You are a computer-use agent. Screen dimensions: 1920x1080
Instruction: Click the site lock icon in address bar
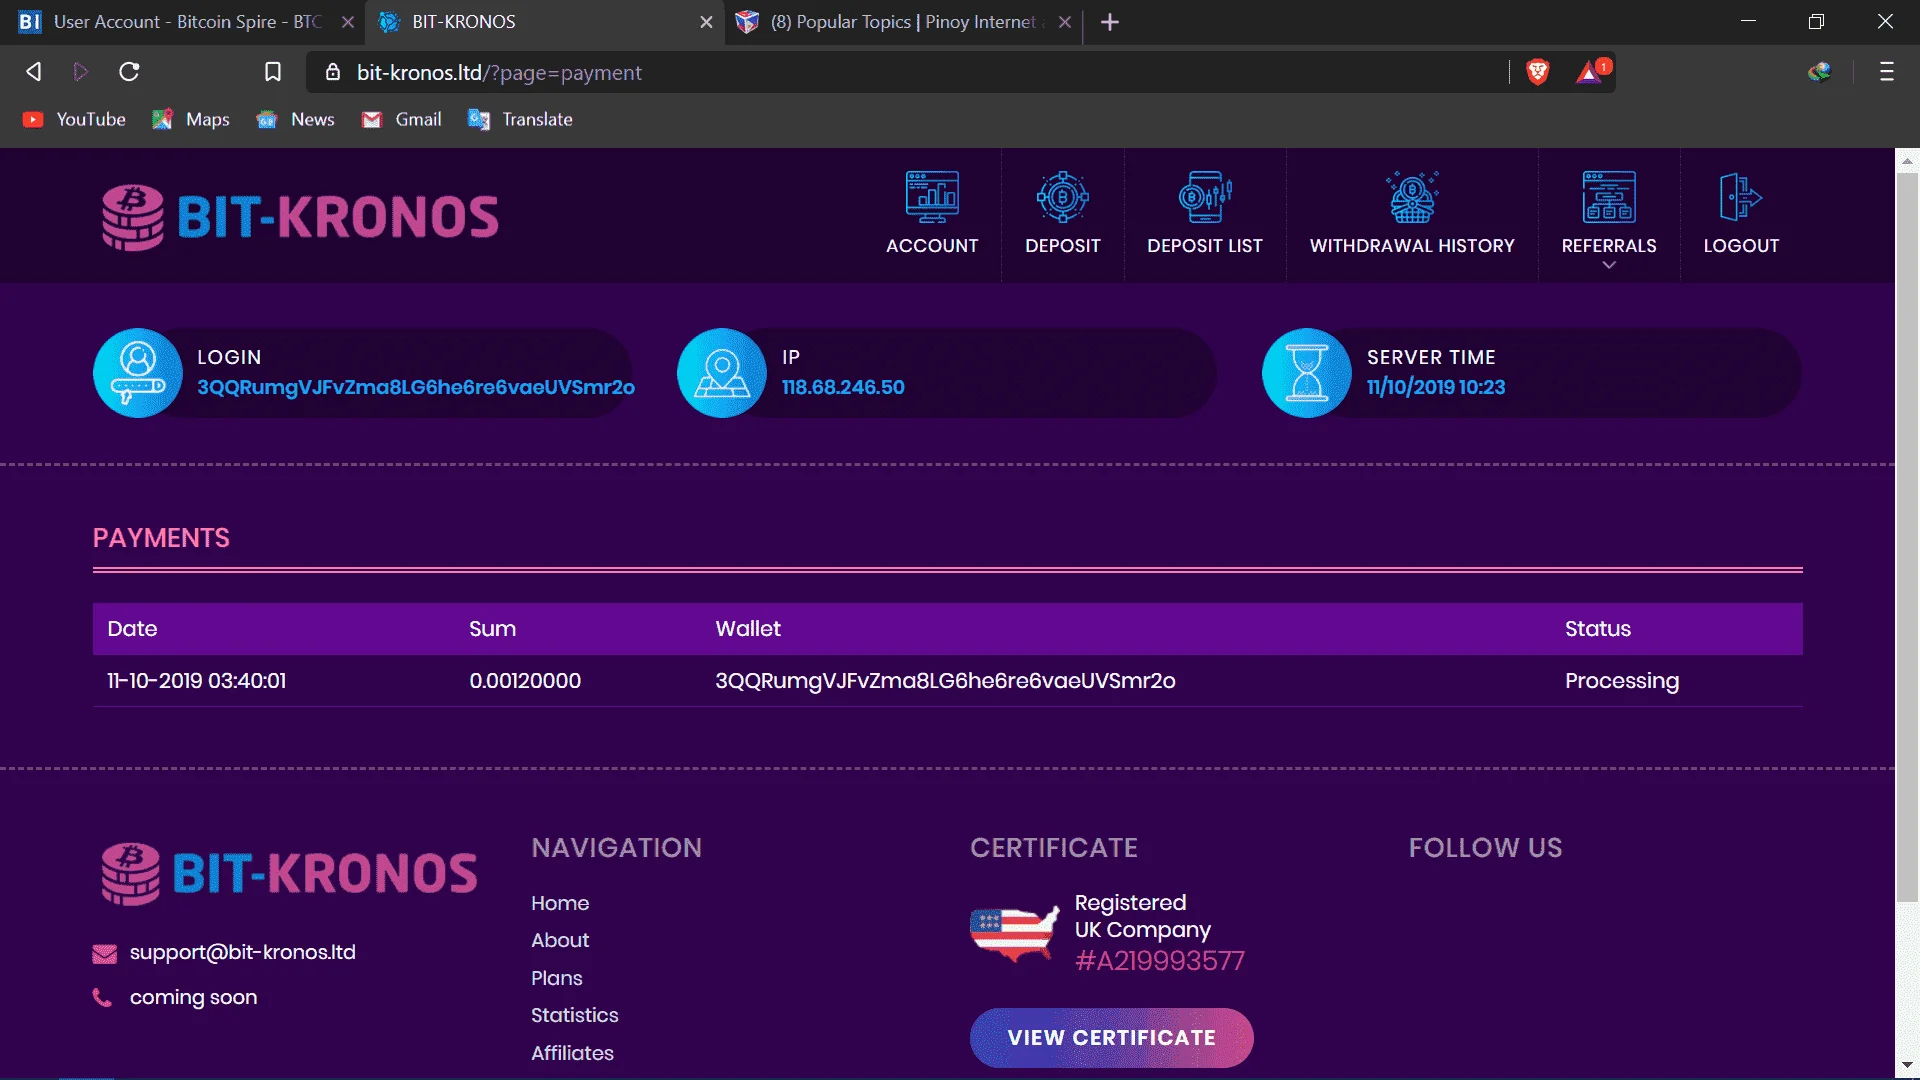[333, 72]
